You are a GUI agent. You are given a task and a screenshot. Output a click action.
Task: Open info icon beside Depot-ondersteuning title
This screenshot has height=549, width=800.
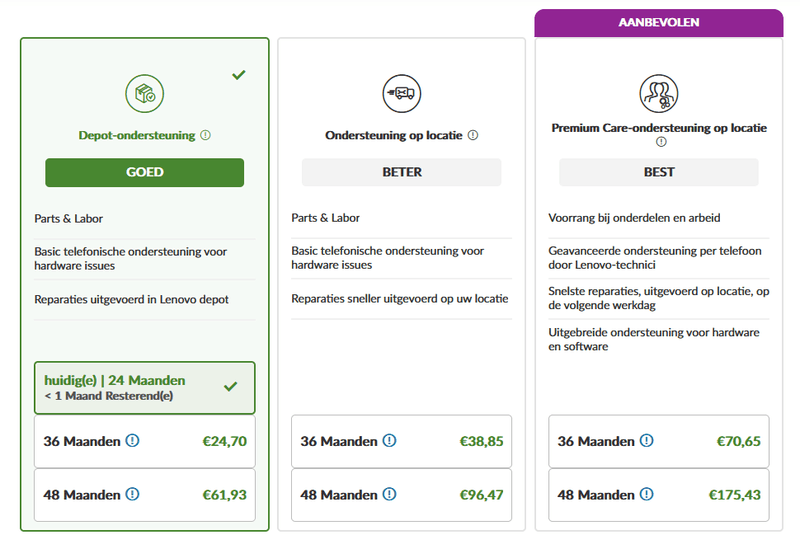pos(206,136)
